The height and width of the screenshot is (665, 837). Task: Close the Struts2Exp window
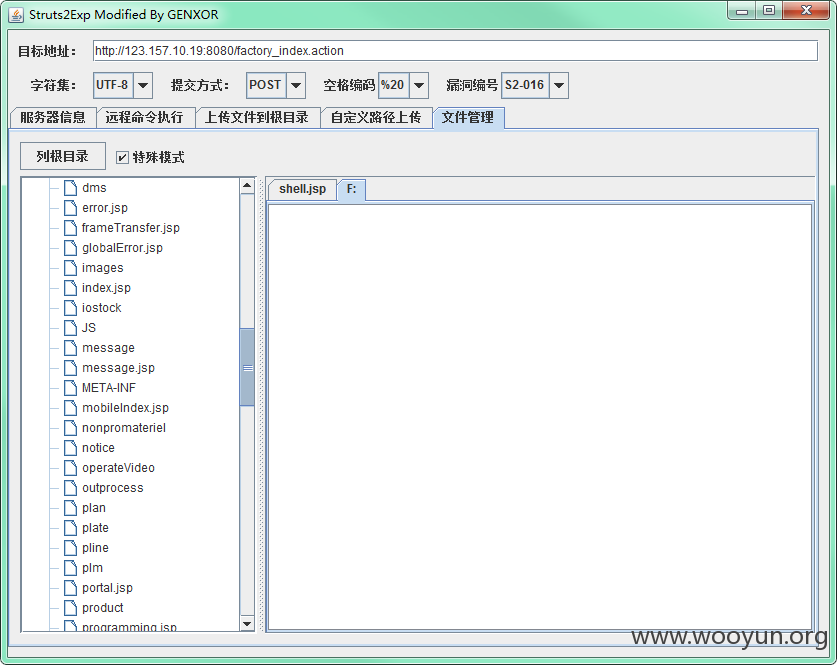click(x=806, y=11)
